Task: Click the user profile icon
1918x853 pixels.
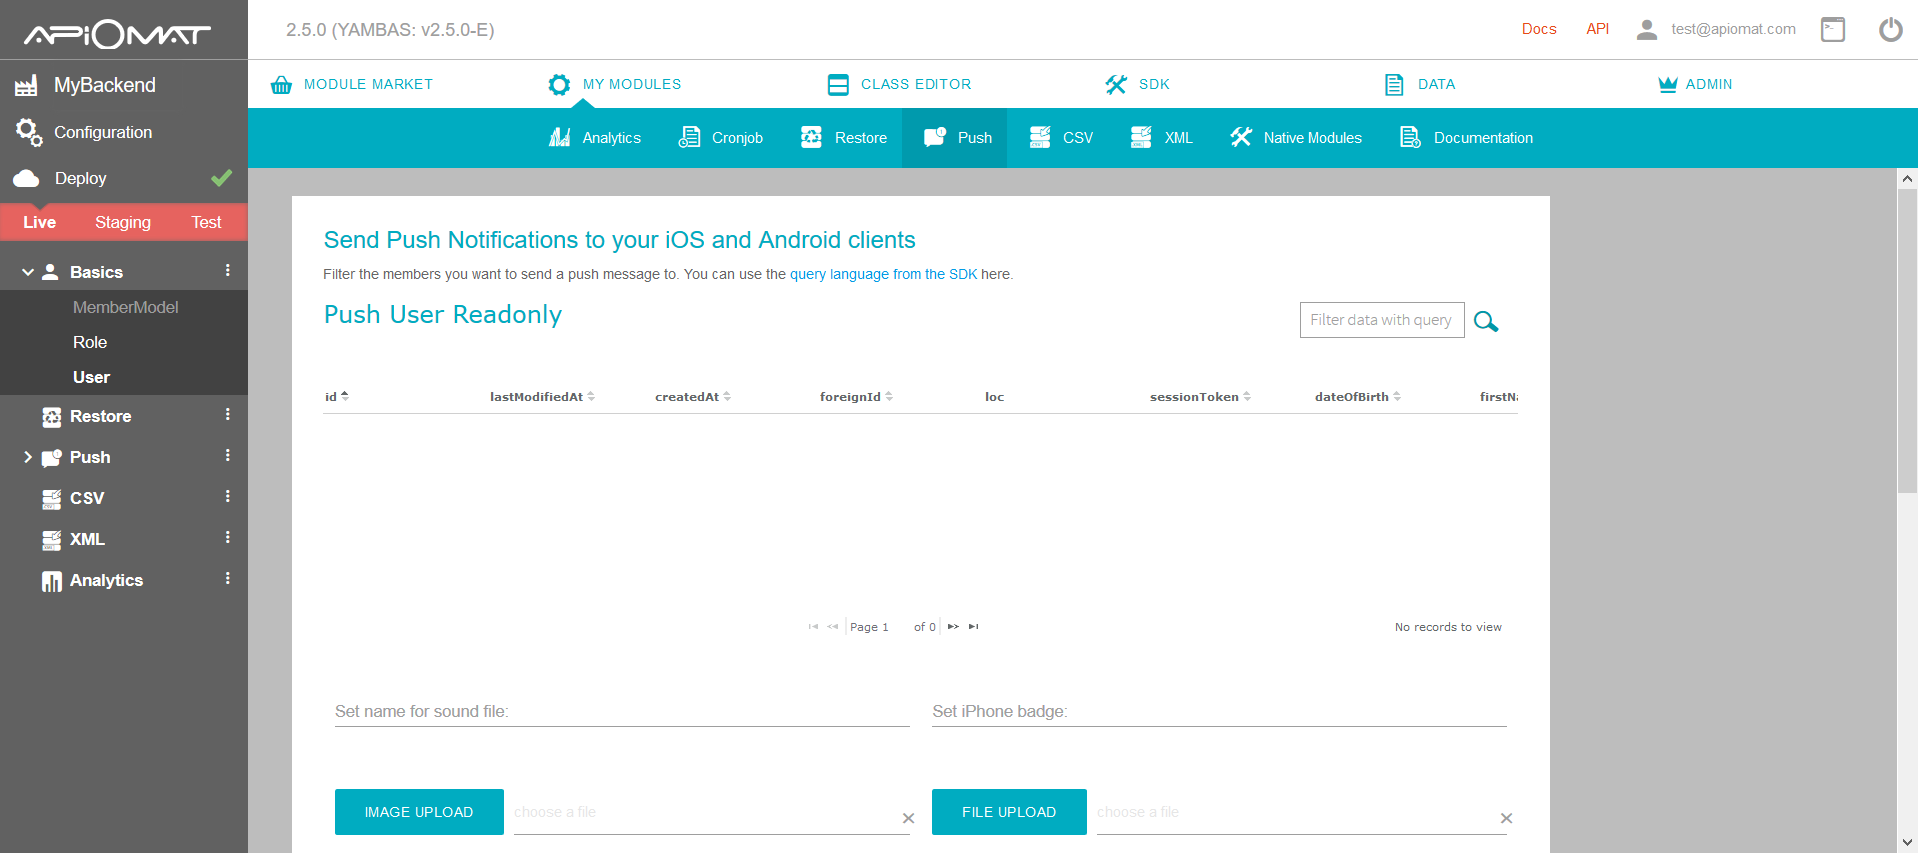Action: pos(1646,30)
